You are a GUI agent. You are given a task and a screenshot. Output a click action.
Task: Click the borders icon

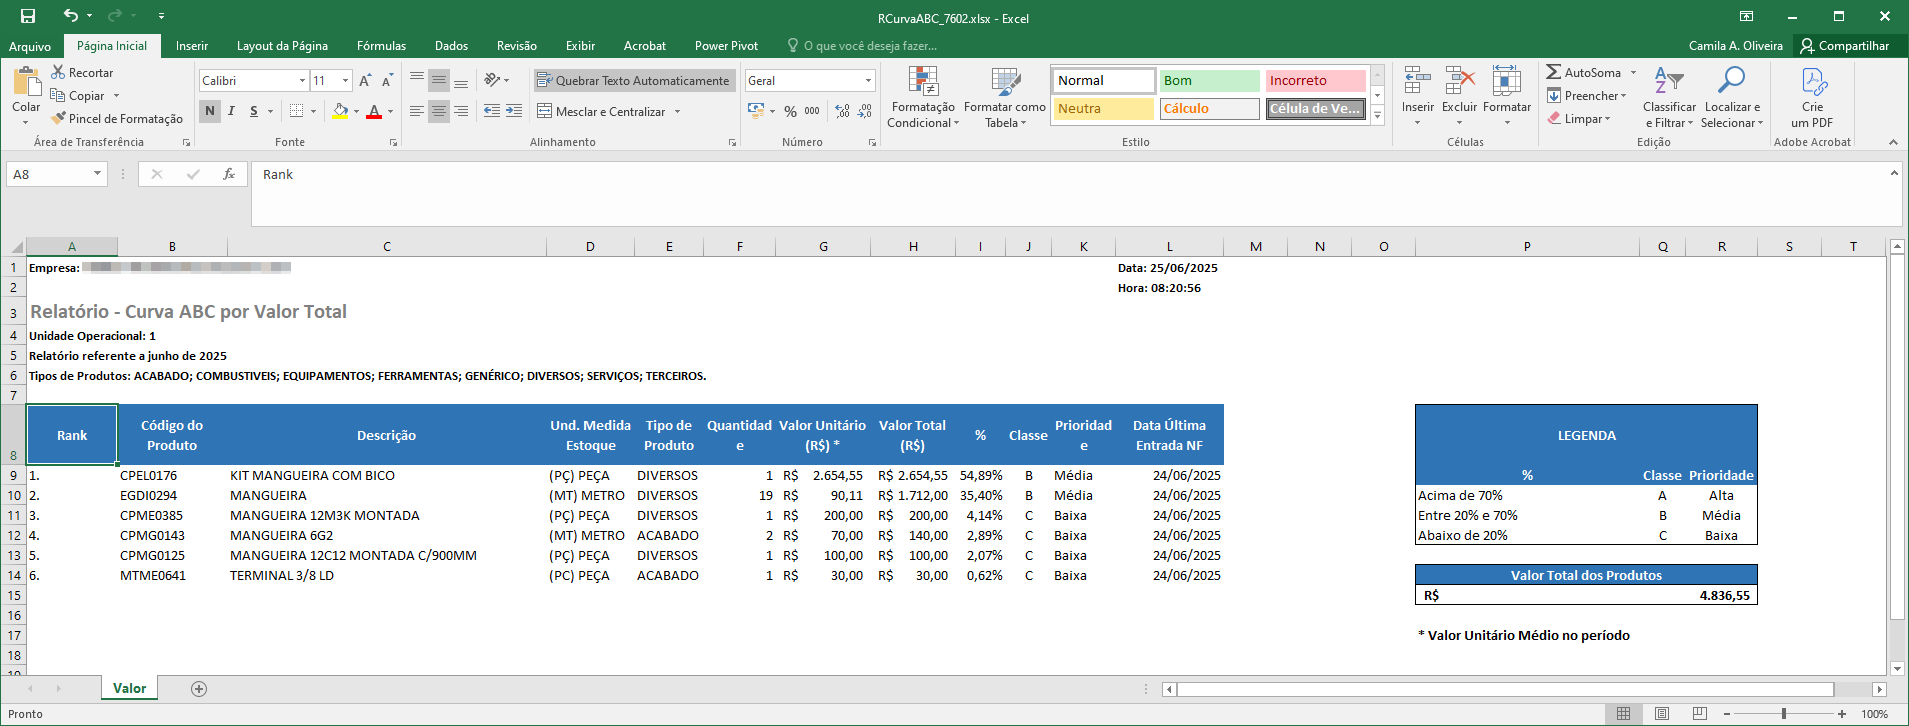pyautogui.click(x=296, y=111)
